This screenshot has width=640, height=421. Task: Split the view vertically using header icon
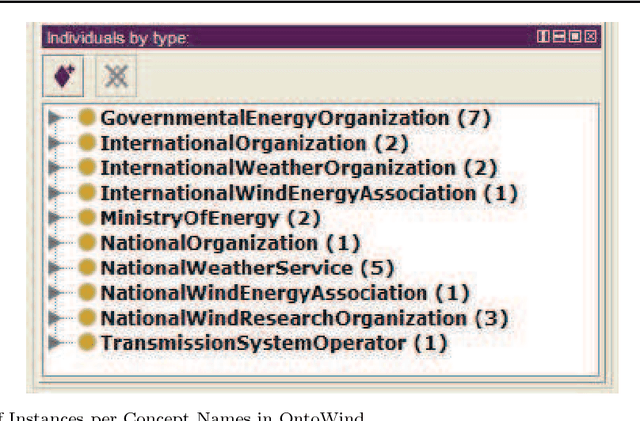pyautogui.click(x=545, y=38)
